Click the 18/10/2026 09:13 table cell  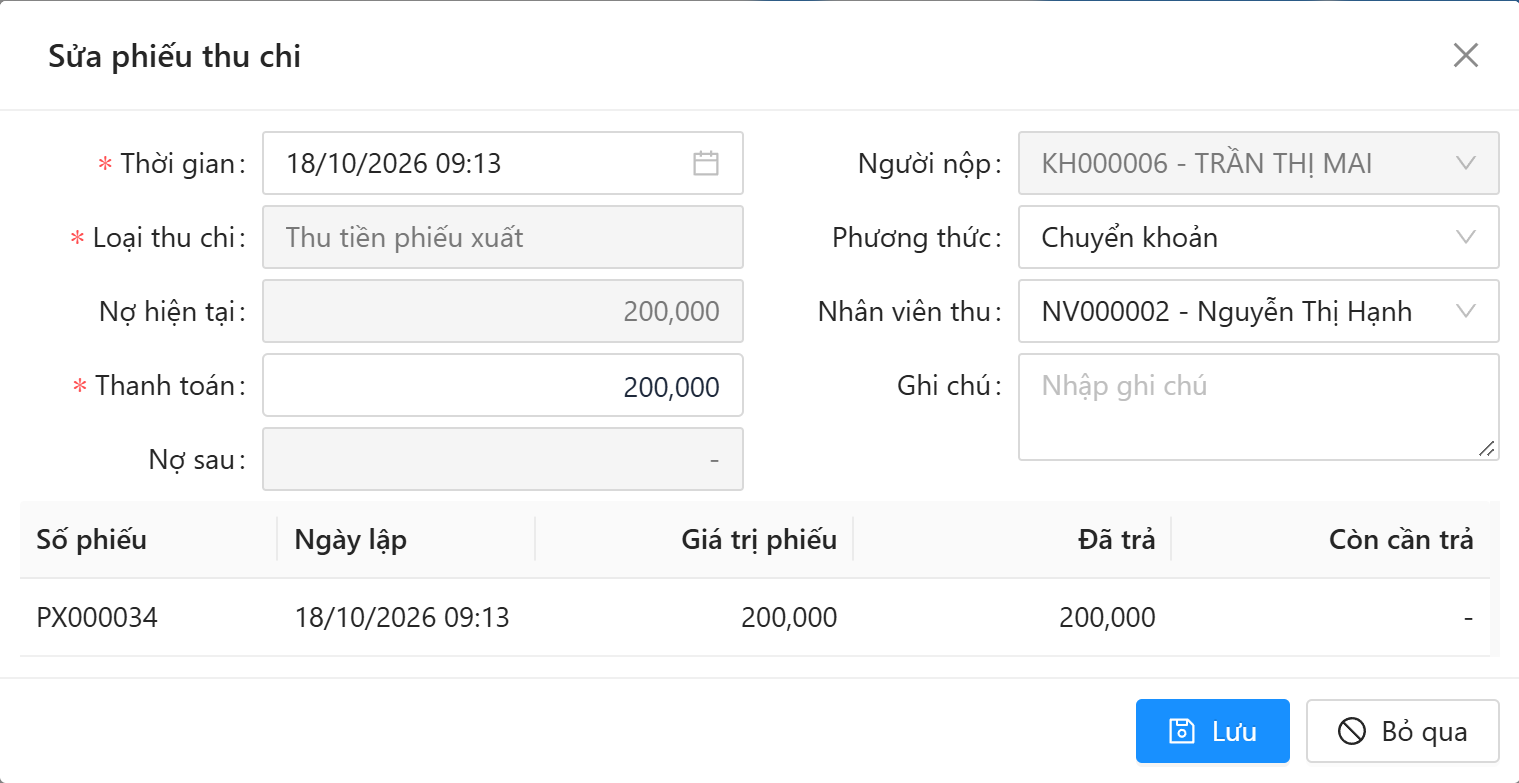click(x=406, y=618)
